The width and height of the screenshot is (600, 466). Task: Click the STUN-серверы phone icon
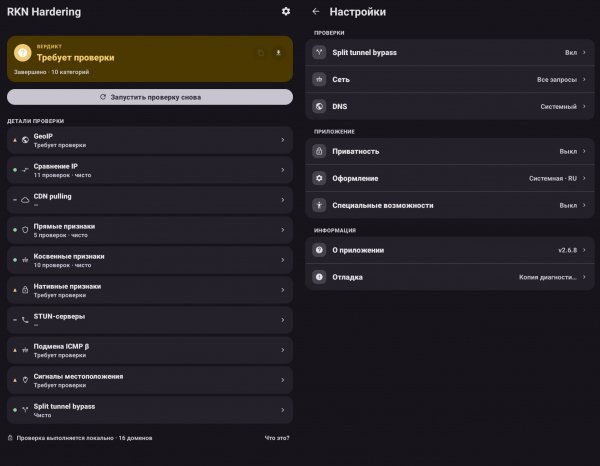coord(25,320)
